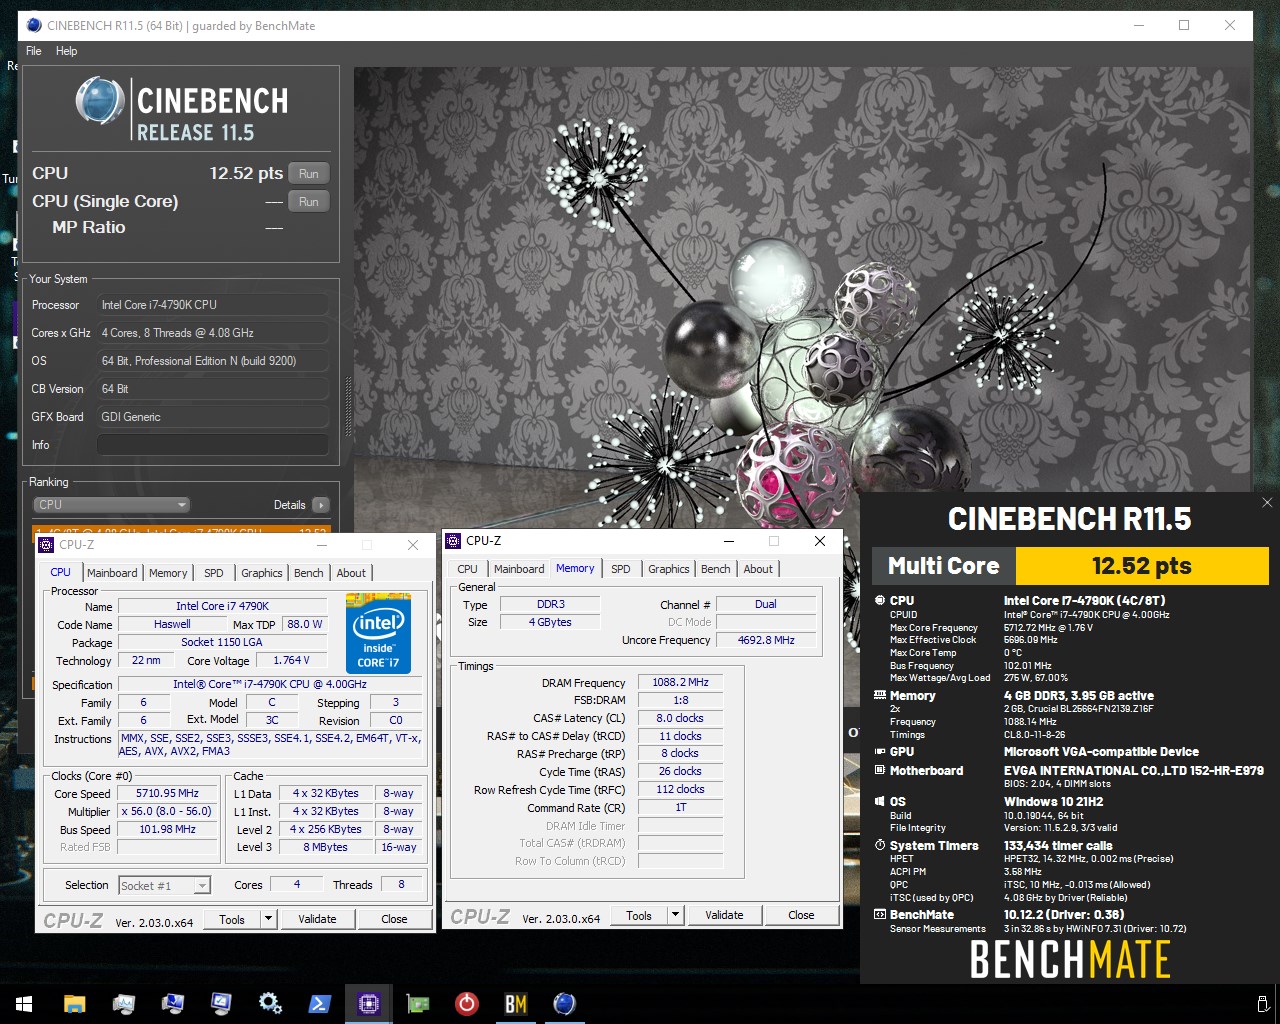The width and height of the screenshot is (1280, 1024).
Task: Click Close button in left CPU-Z window
Action: click(x=394, y=919)
